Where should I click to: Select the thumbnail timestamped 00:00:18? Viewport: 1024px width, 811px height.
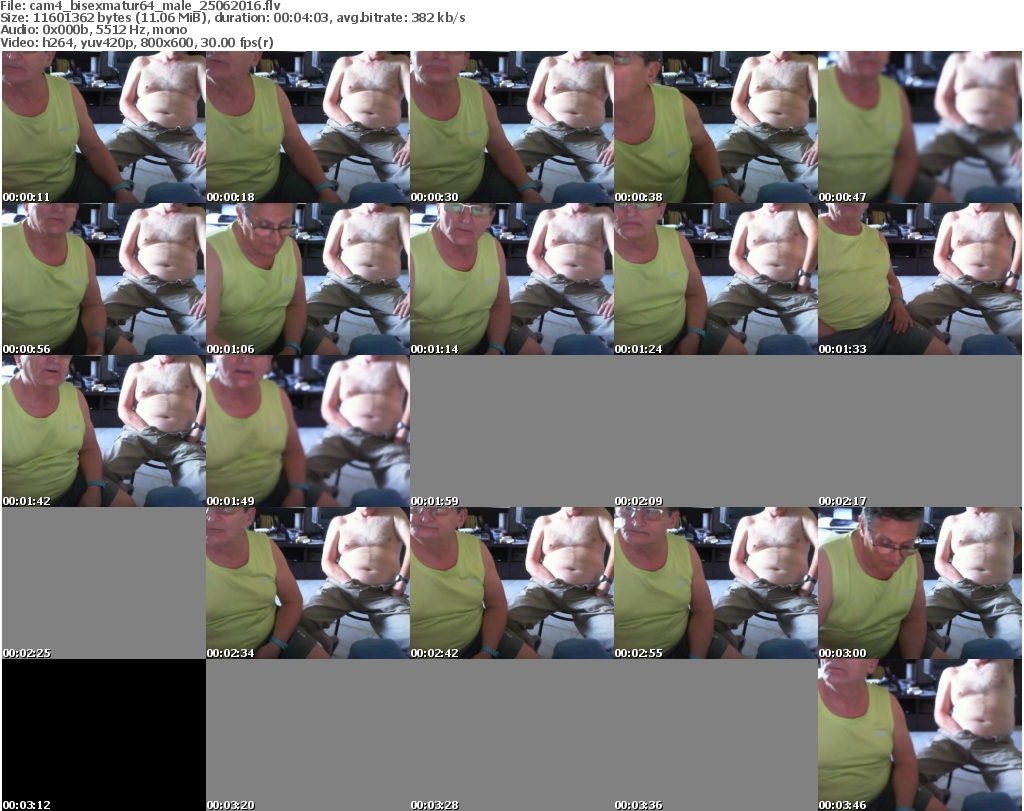pos(308,127)
